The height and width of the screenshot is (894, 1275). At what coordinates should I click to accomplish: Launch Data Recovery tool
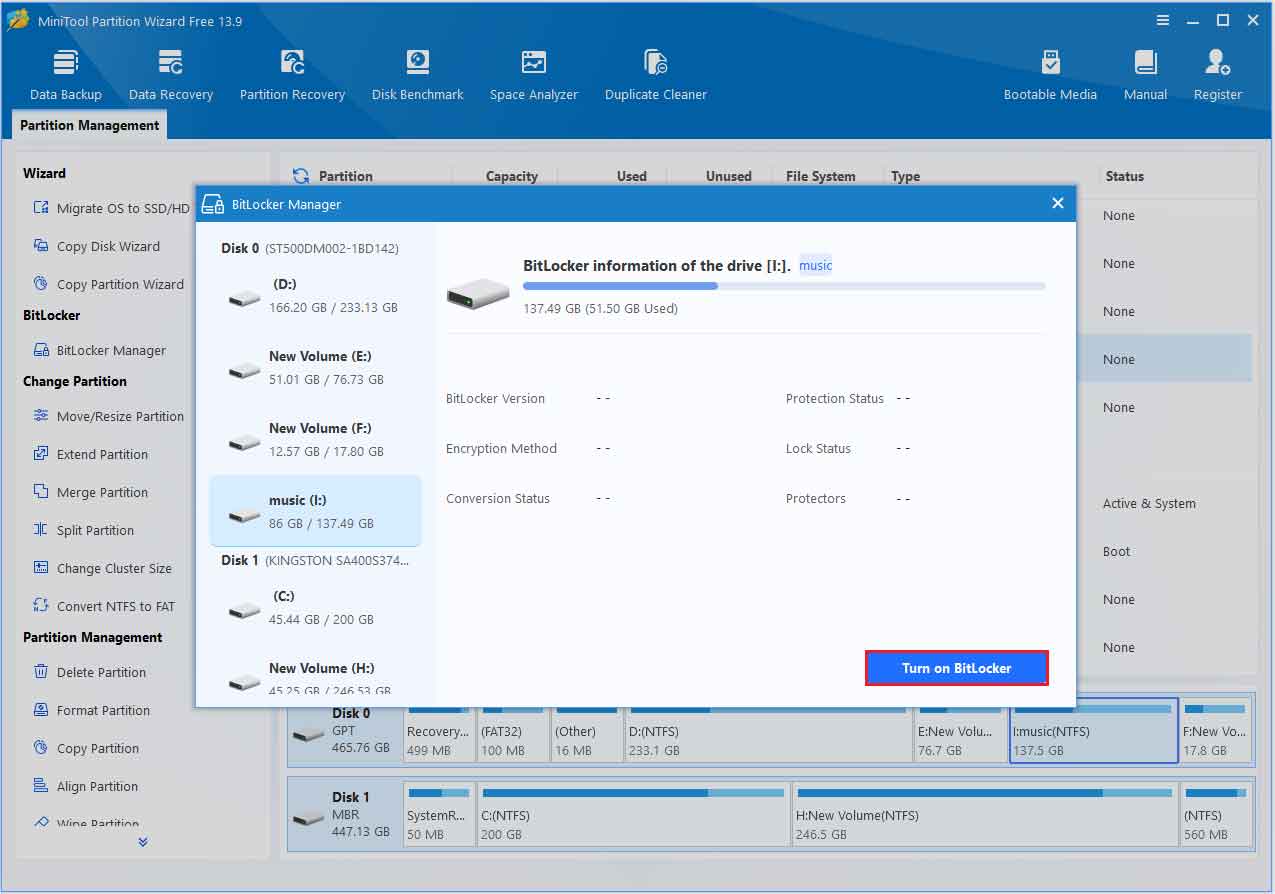click(x=171, y=75)
